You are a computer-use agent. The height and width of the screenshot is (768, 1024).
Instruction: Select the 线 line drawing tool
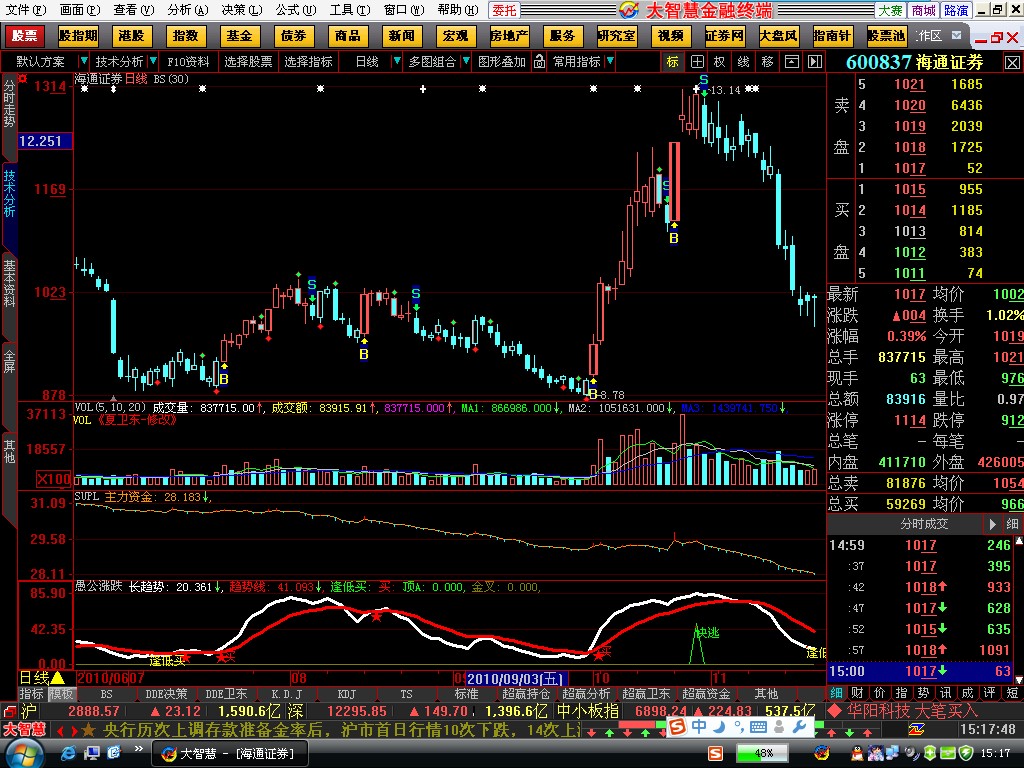[743, 61]
